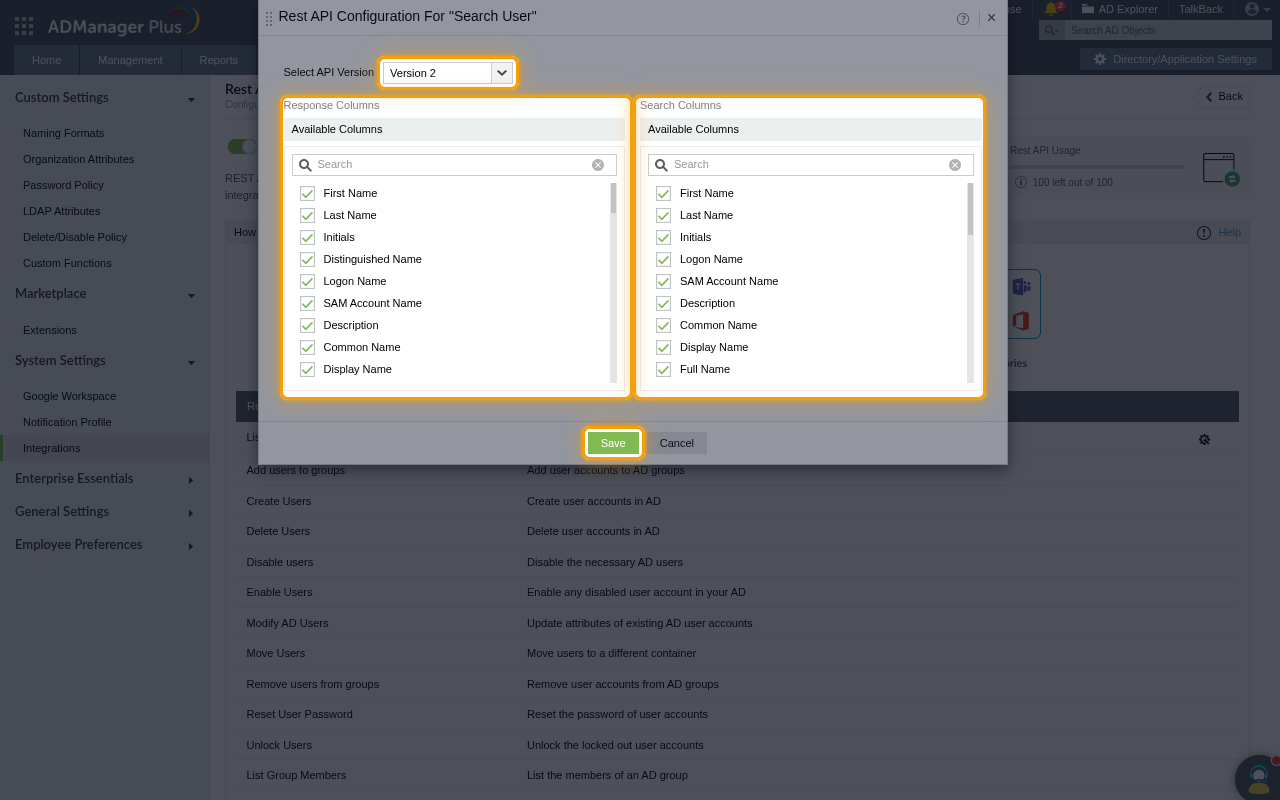Image resolution: width=1280 pixels, height=800 pixels.
Task: Uncheck Distinguished Name in Response Columns
Action: (307, 259)
